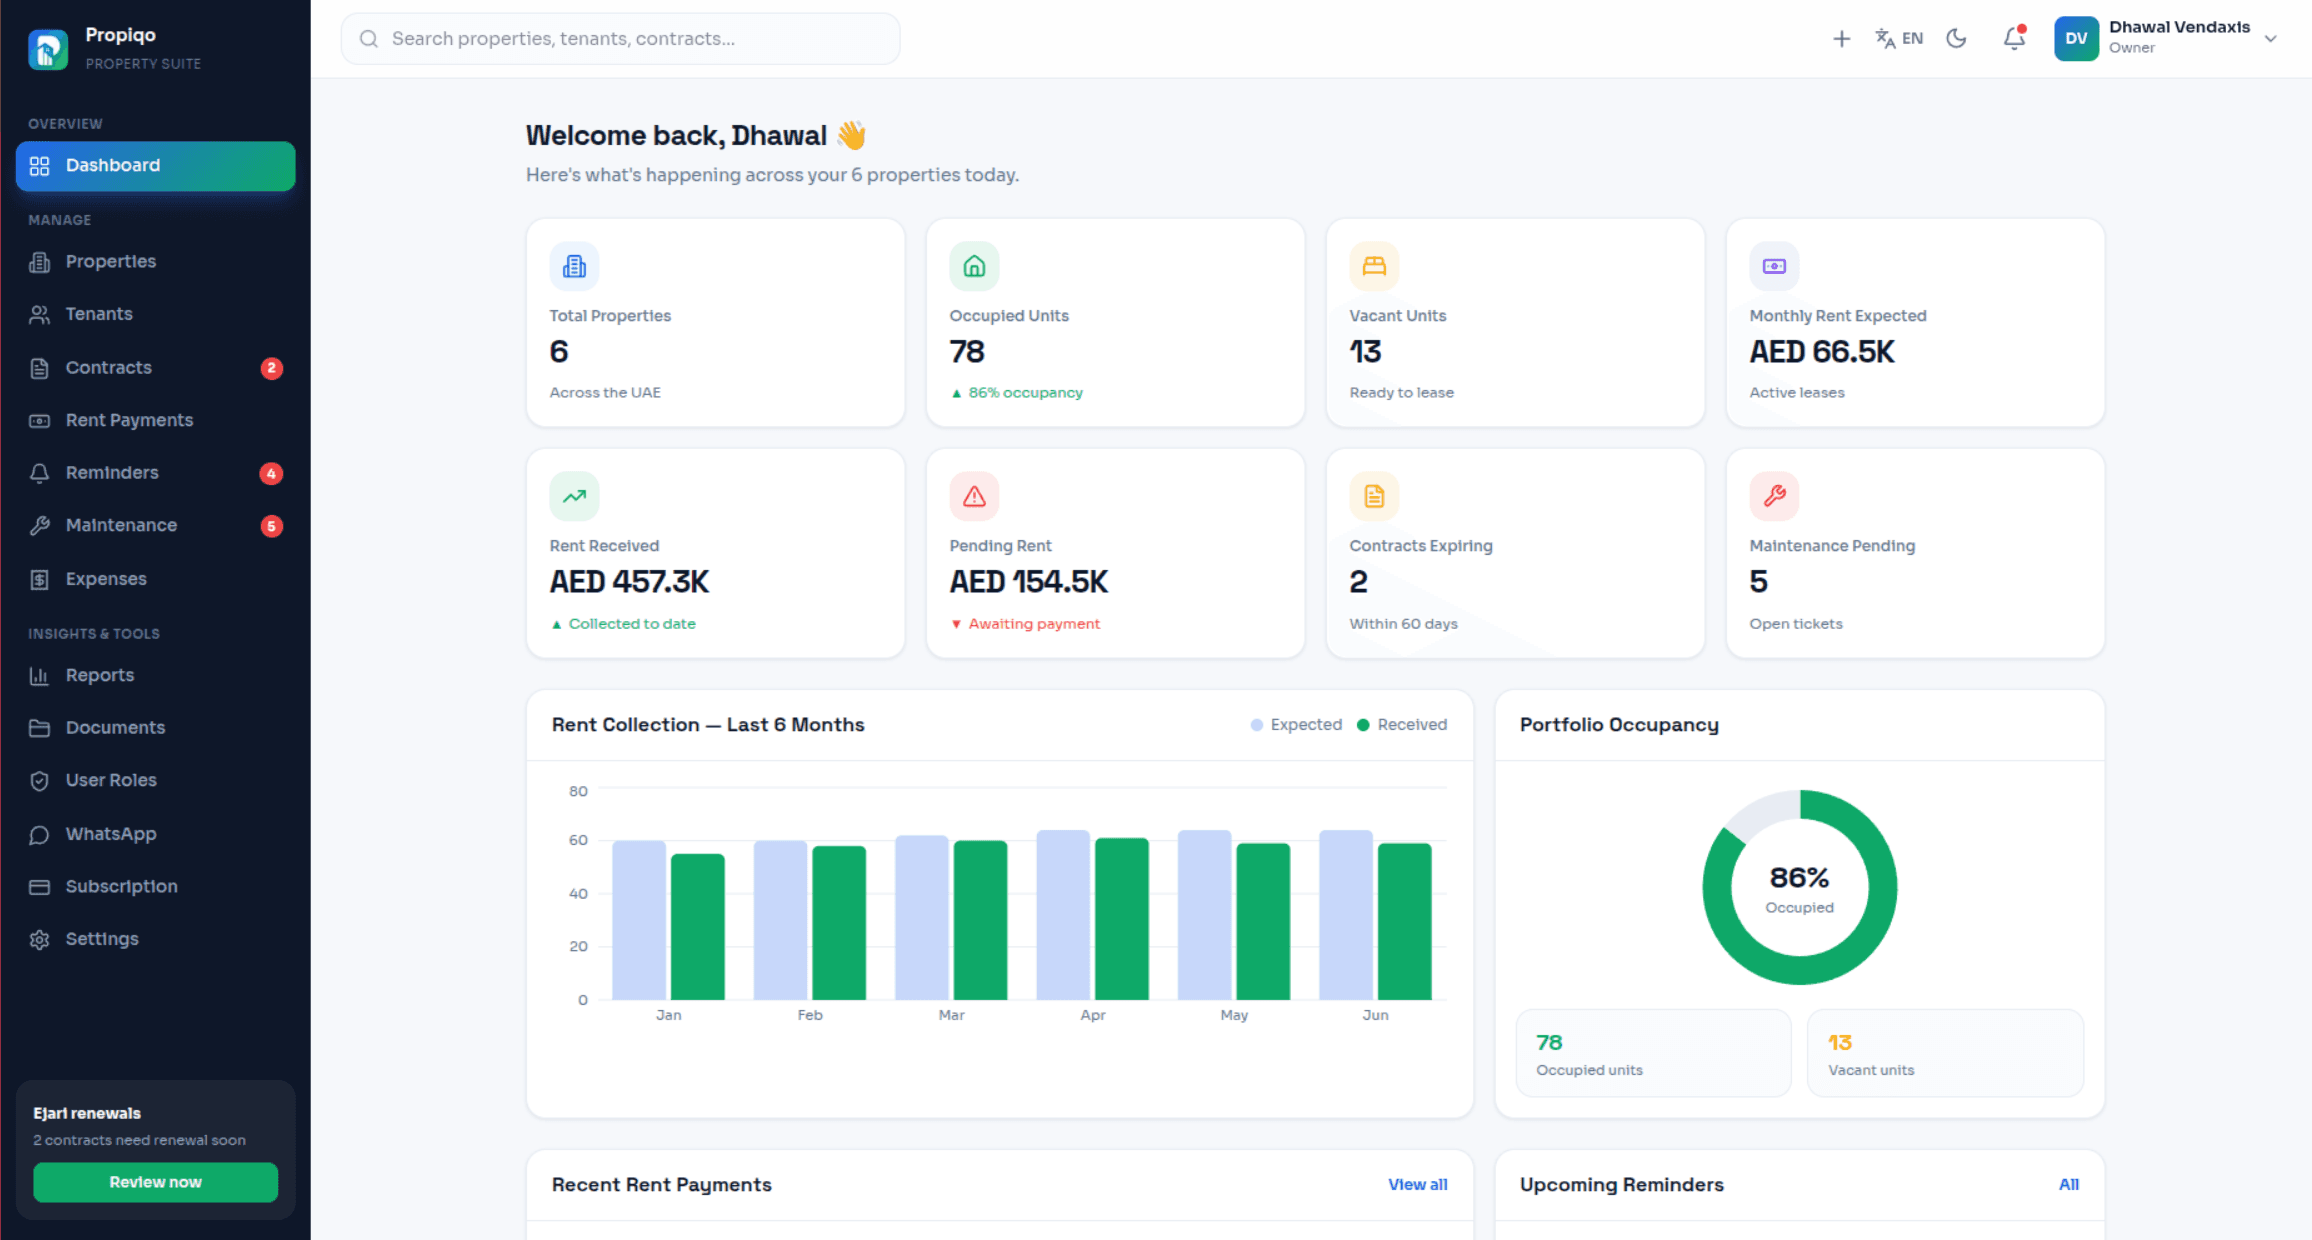Screen dimensions: 2312x1240
Task: Click the AED 154.5K value
Action: [1029, 582]
